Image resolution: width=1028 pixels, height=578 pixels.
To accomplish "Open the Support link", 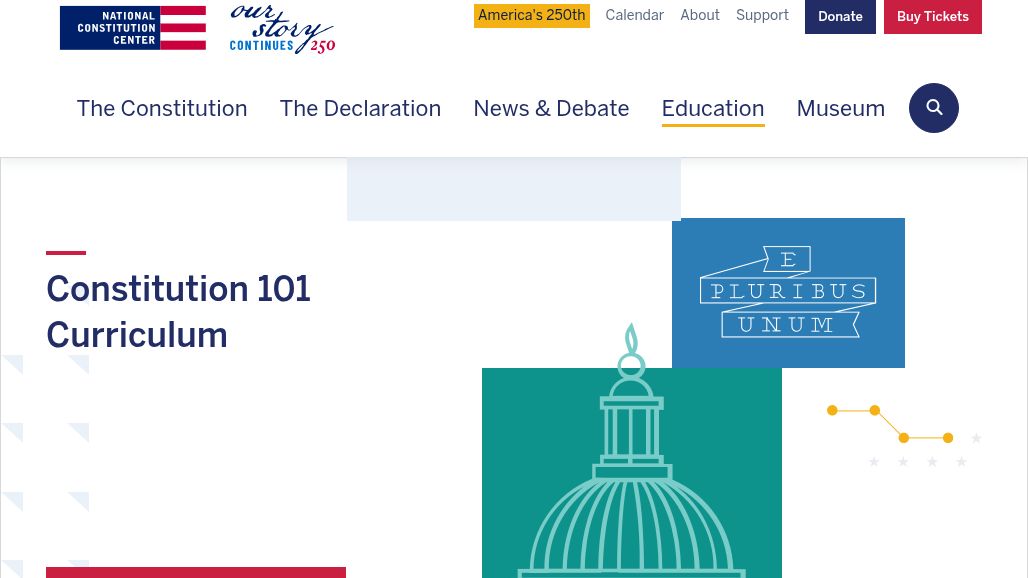I will (x=762, y=16).
